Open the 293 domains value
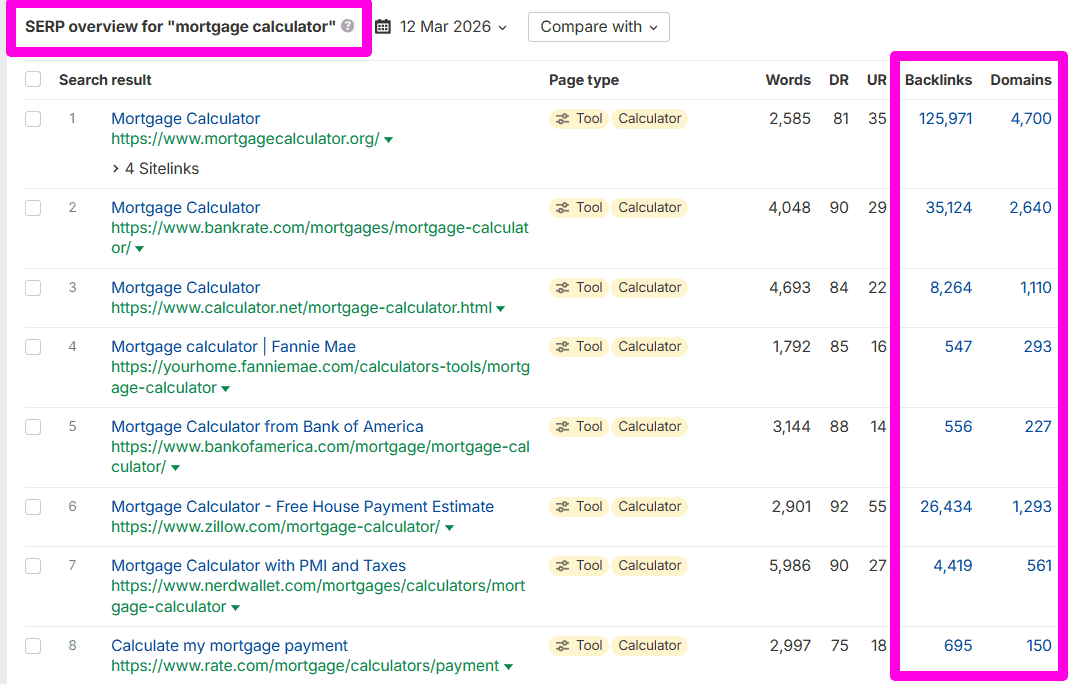The image size is (1069, 684). 1038,346
